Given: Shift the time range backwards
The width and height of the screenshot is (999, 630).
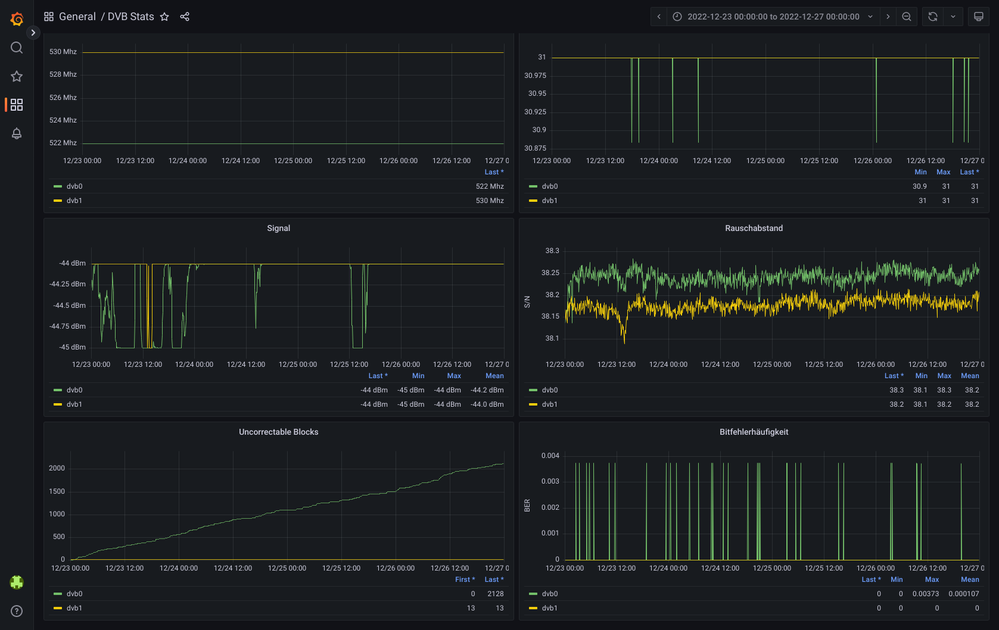Looking at the screenshot, I should (x=658, y=17).
